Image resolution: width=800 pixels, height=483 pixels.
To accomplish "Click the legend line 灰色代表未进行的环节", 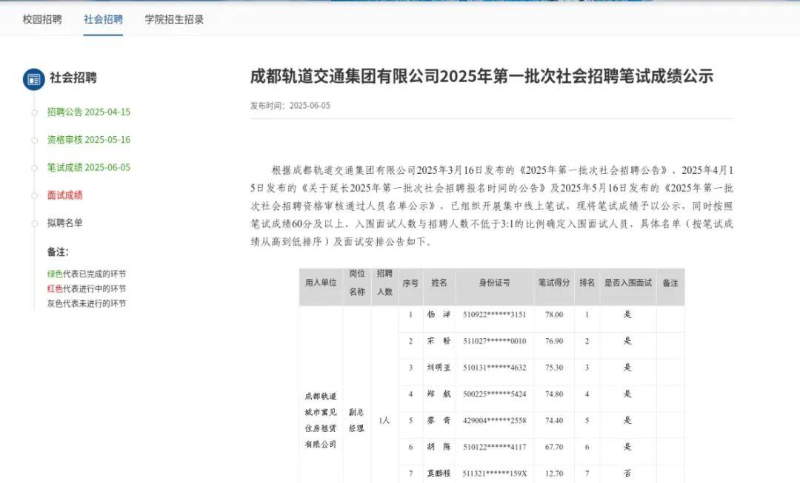I will [x=86, y=303].
